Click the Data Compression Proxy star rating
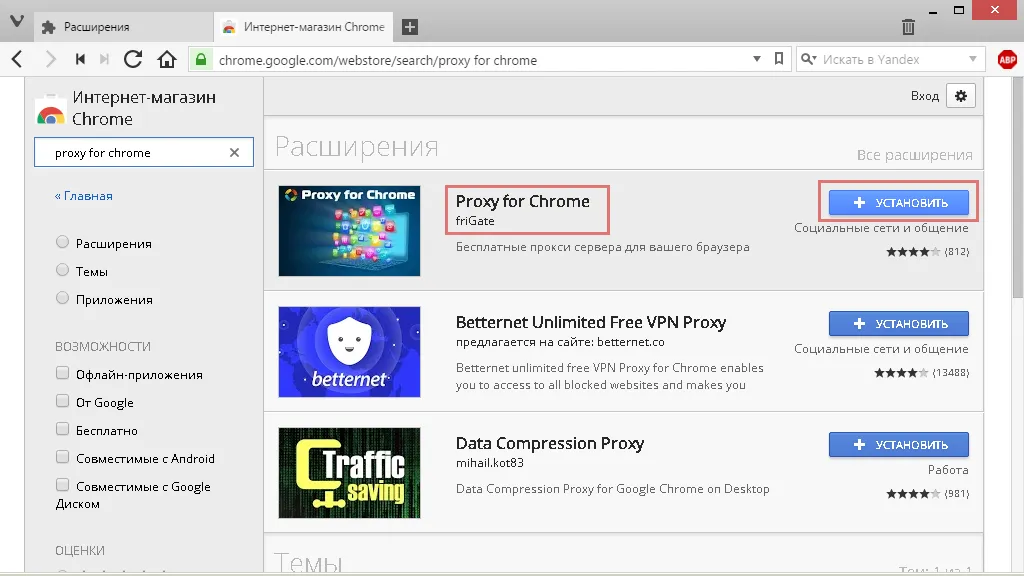The width and height of the screenshot is (1024, 576). pyautogui.click(x=913, y=494)
